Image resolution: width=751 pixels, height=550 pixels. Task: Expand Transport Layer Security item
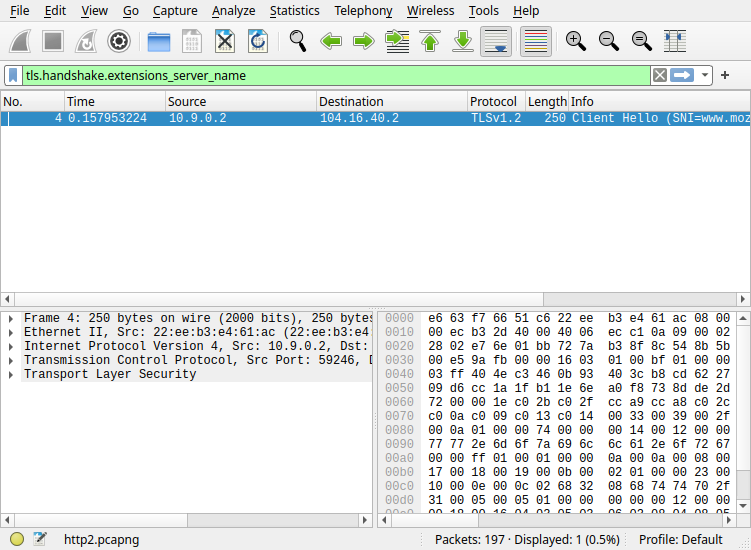11,375
